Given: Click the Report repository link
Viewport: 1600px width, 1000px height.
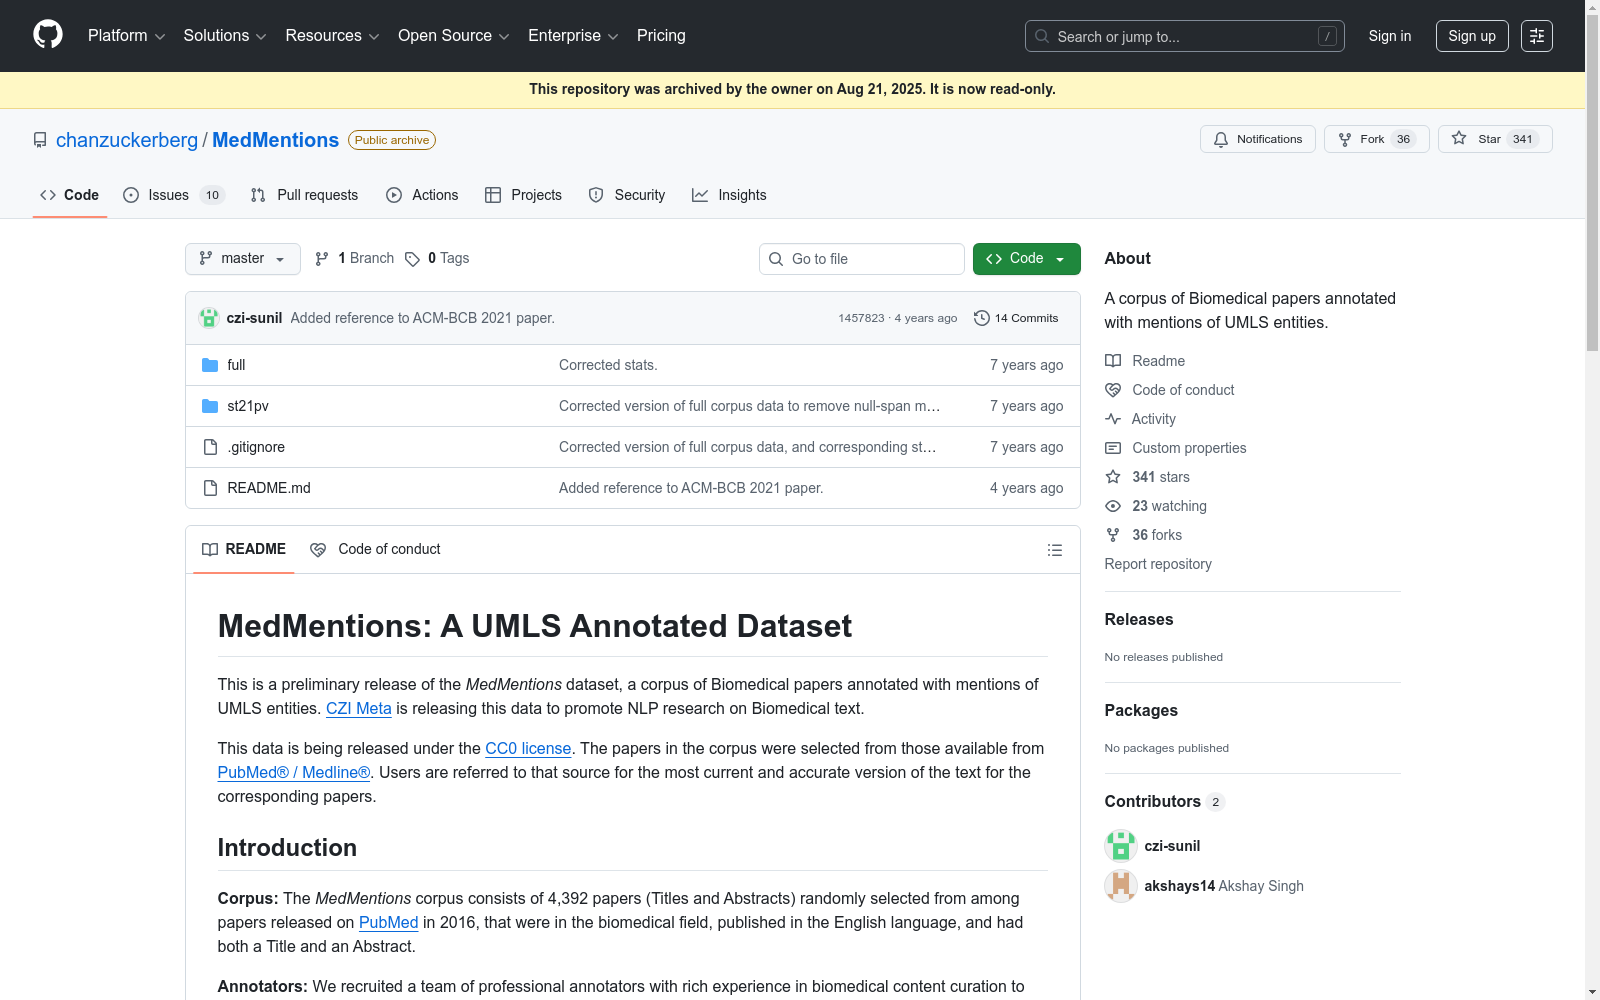Looking at the screenshot, I should 1158,564.
